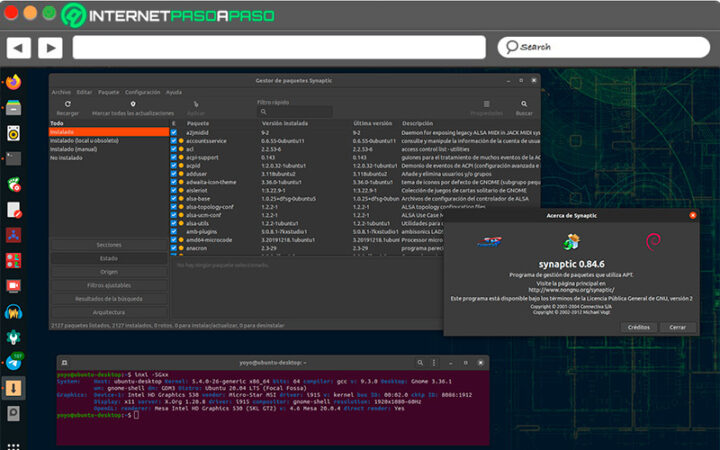The height and width of the screenshot is (450, 720).
Task: Open Propiedades from the Synaptic toolbar
Action: click(x=486, y=104)
